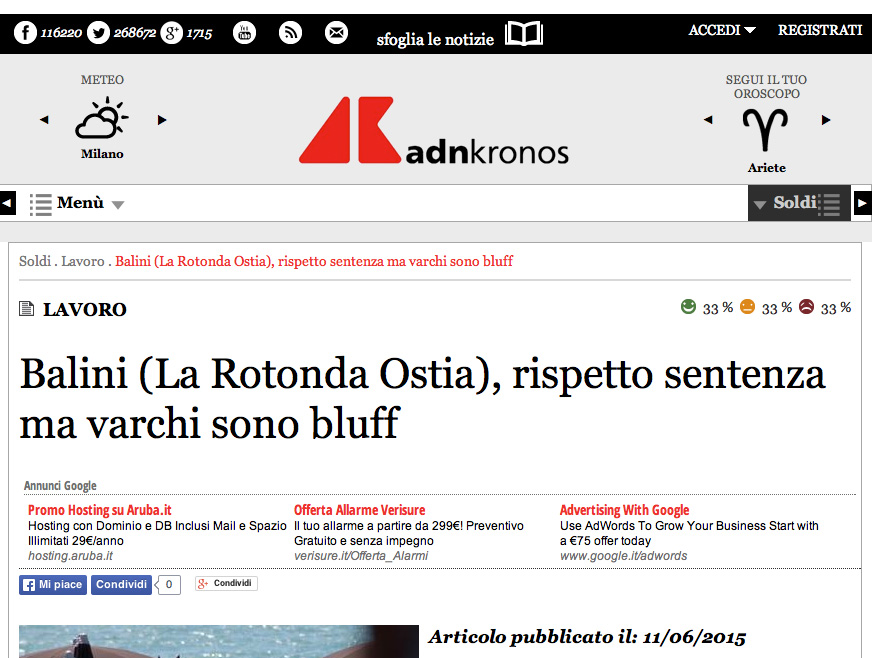This screenshot has height=658, width=872.
Task: Show previous zodiac sign in Oroscopo
Action: [x=708, y=120]
